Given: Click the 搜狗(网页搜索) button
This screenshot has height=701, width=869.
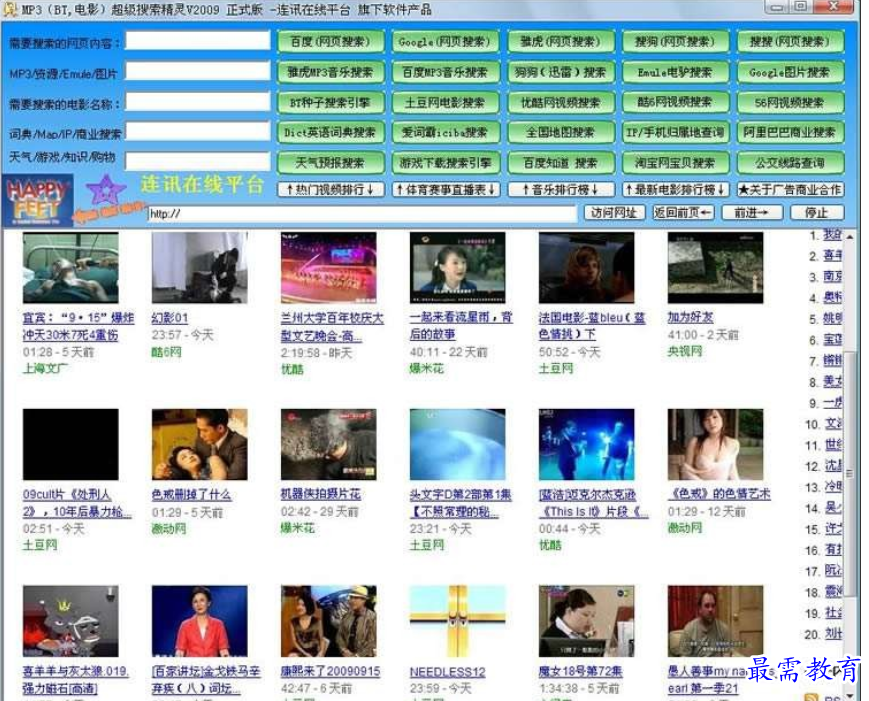Looking at the screenshot, I should pos(675,42).
